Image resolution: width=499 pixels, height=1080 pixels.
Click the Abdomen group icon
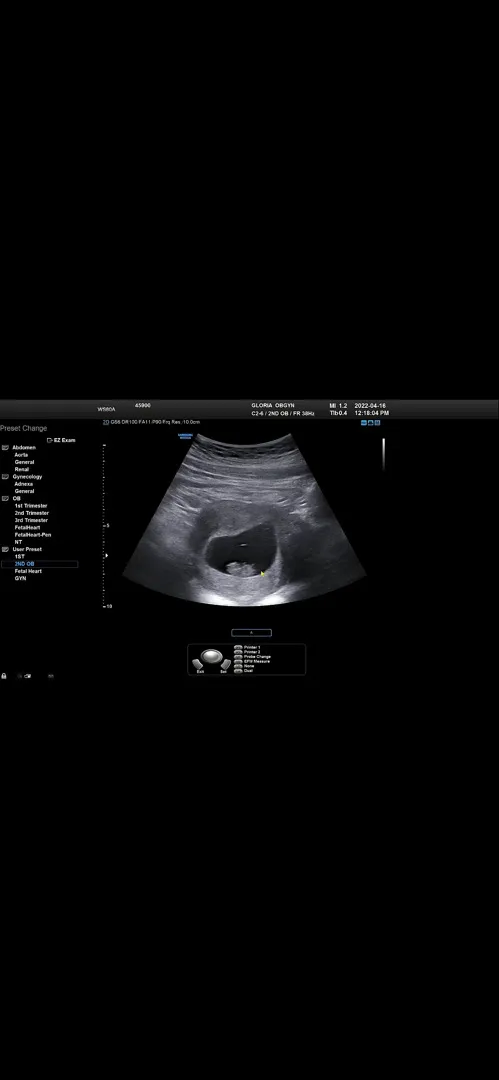coord(6,448)
